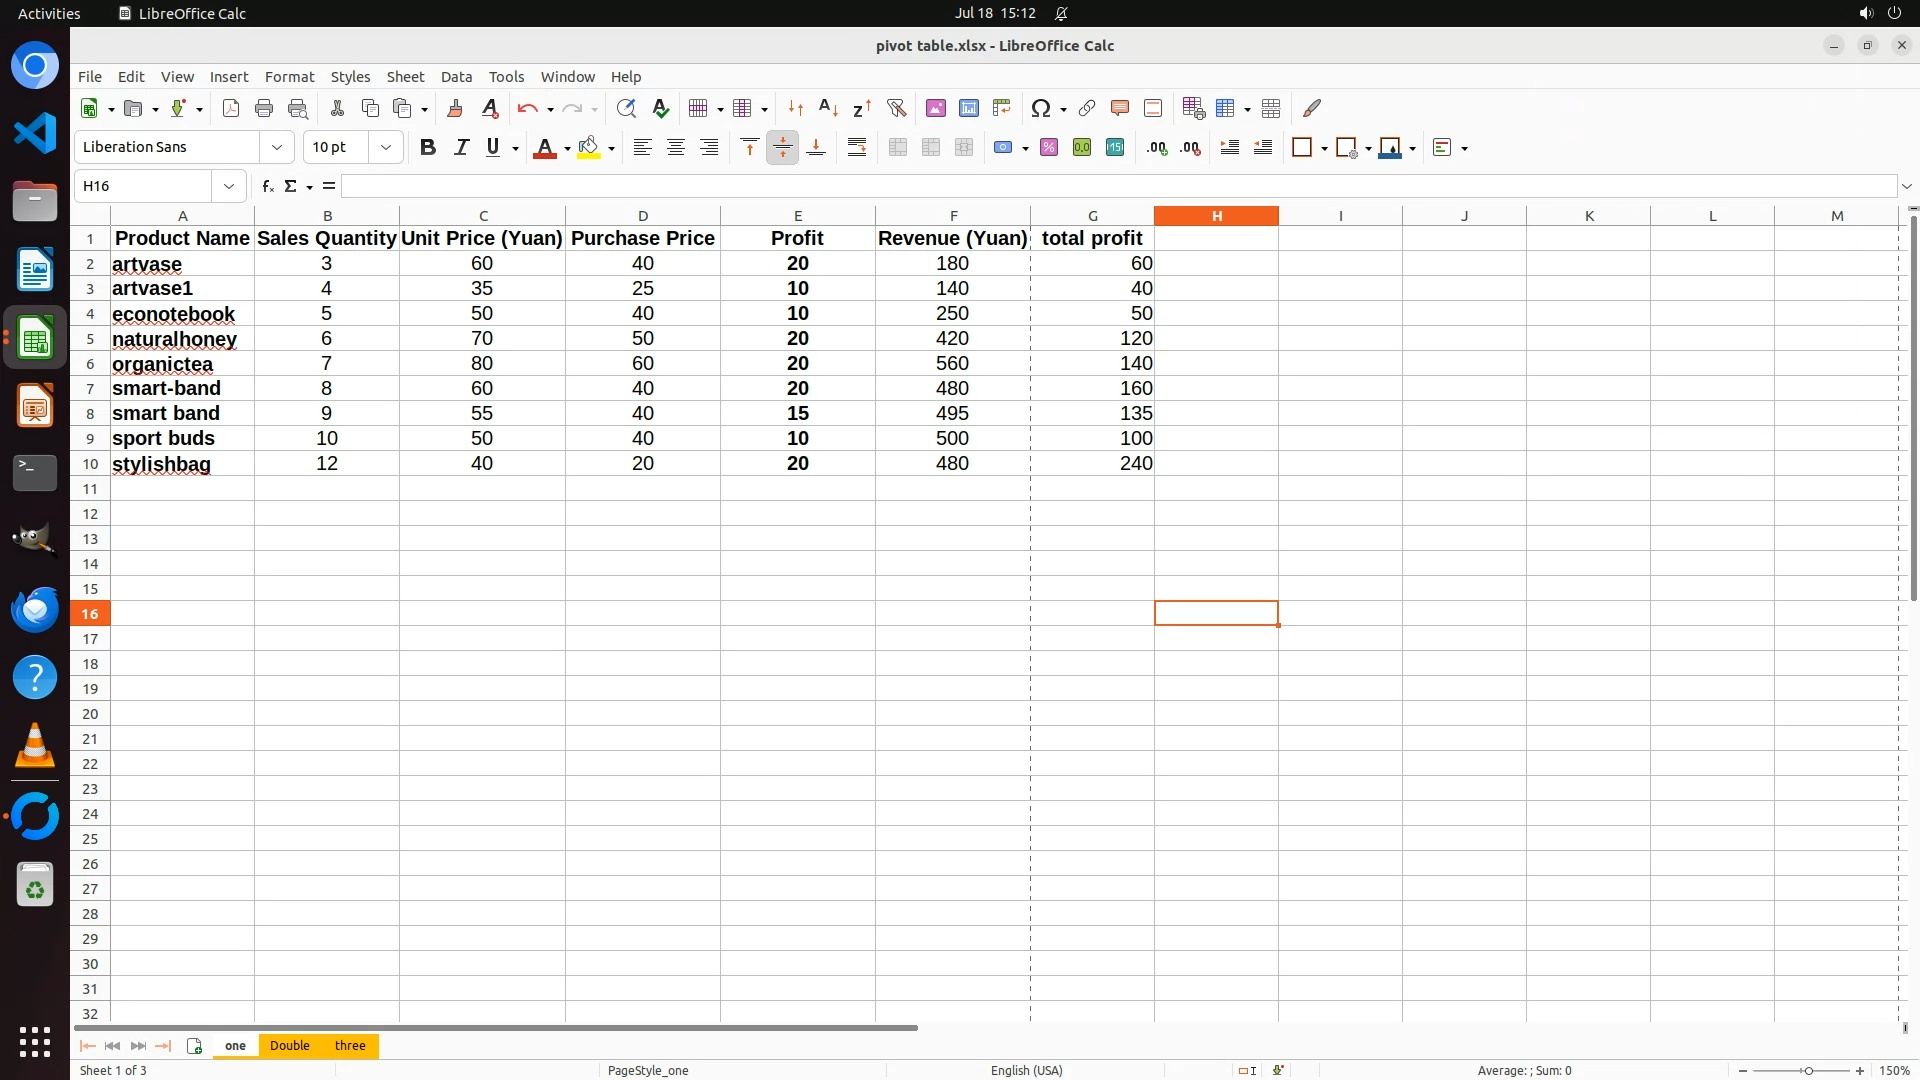
Task: Click the Format as Percent icon
Action: [x=1049, y=147]
